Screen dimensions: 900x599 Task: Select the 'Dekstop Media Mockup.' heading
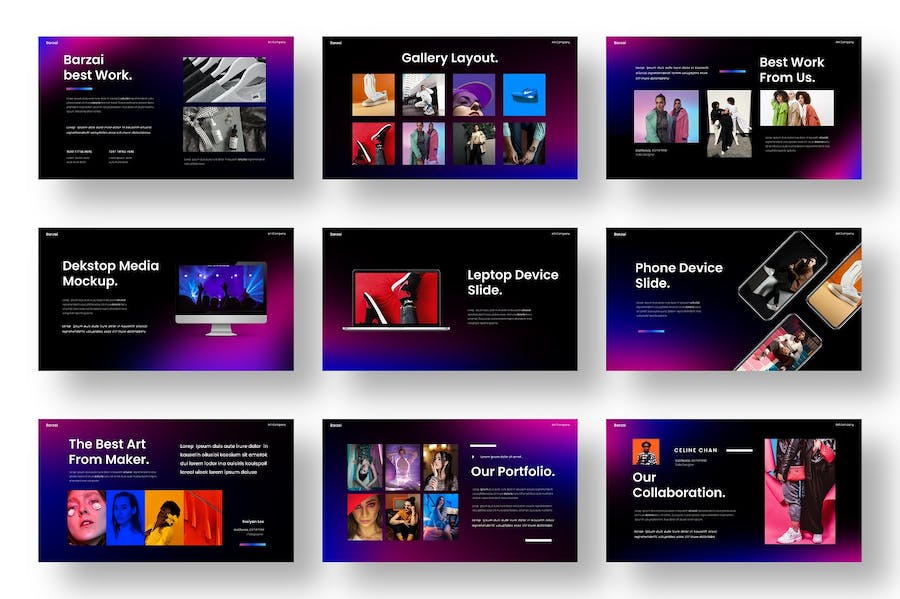pos(110,273)
